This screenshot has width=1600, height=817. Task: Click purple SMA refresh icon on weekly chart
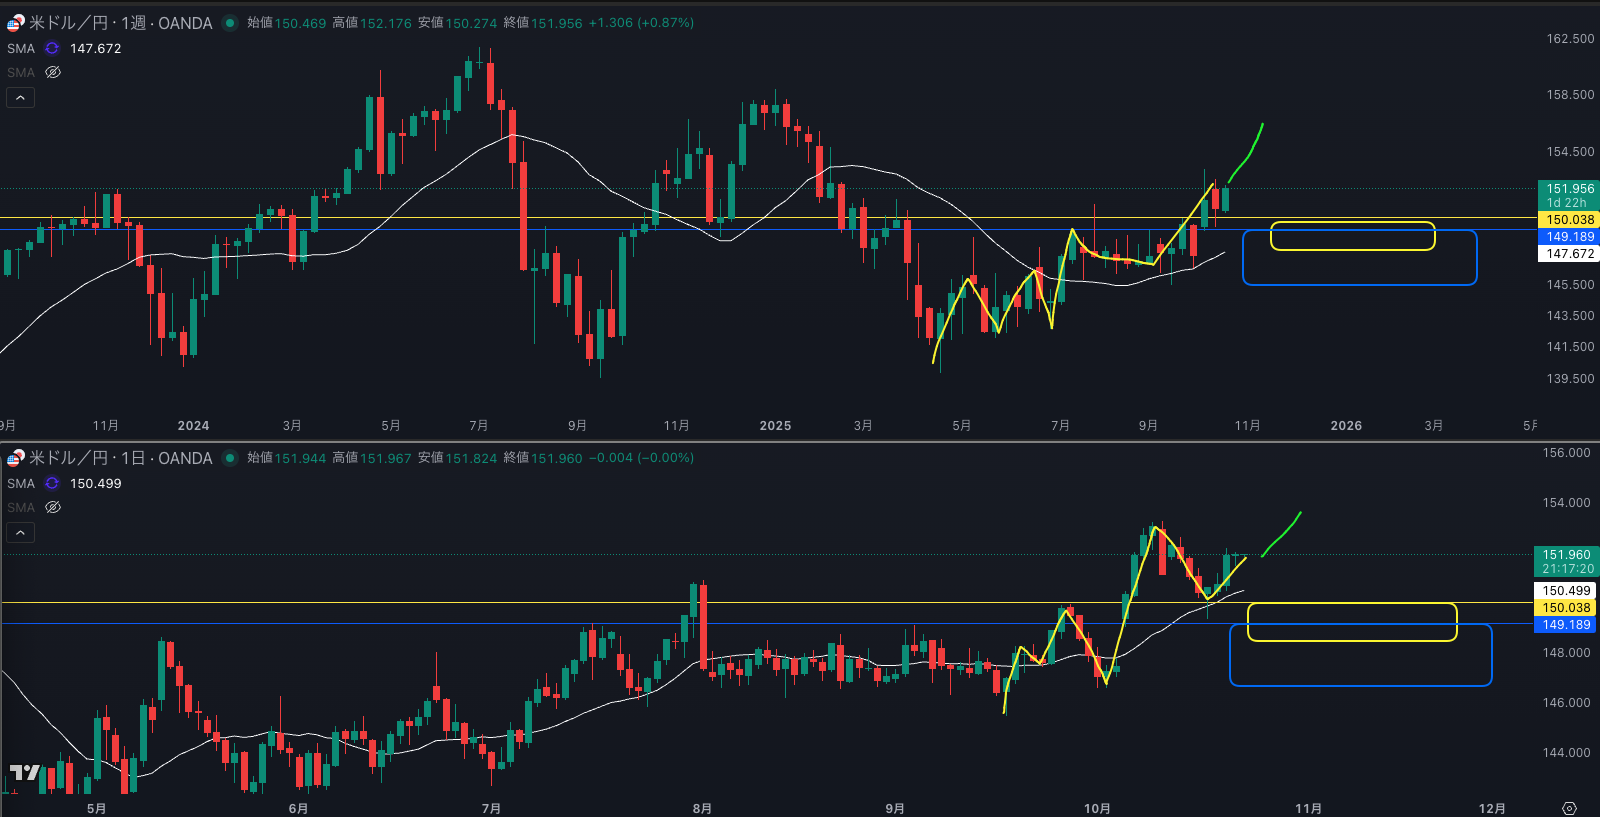click(x=52, y=48)
